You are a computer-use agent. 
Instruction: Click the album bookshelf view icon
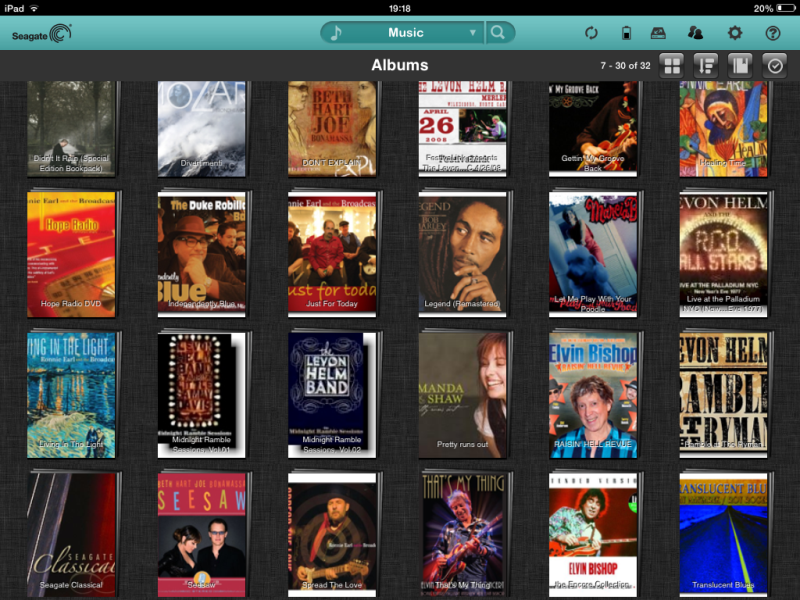click(x=740, y=65)
